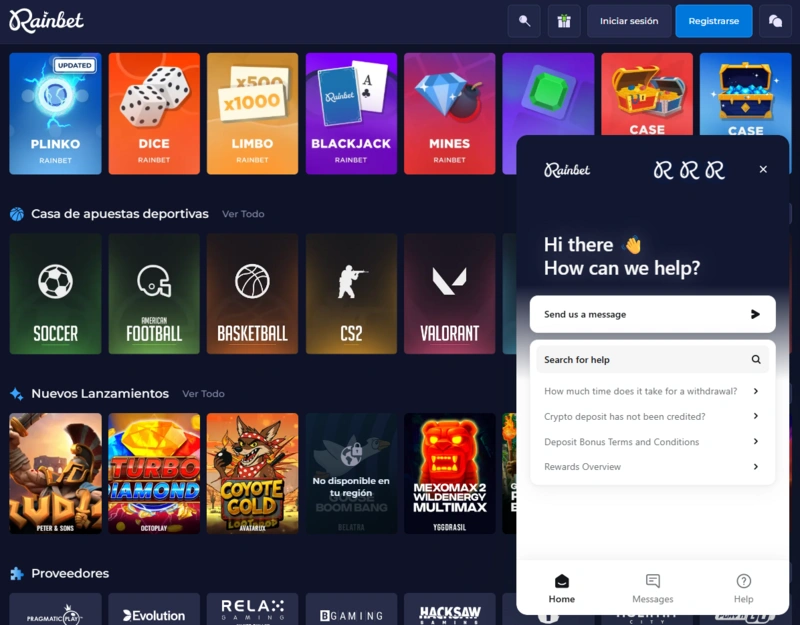Open Deposit Bonus Terms and Conditions article
800x625 pixels.
(651, 442)
